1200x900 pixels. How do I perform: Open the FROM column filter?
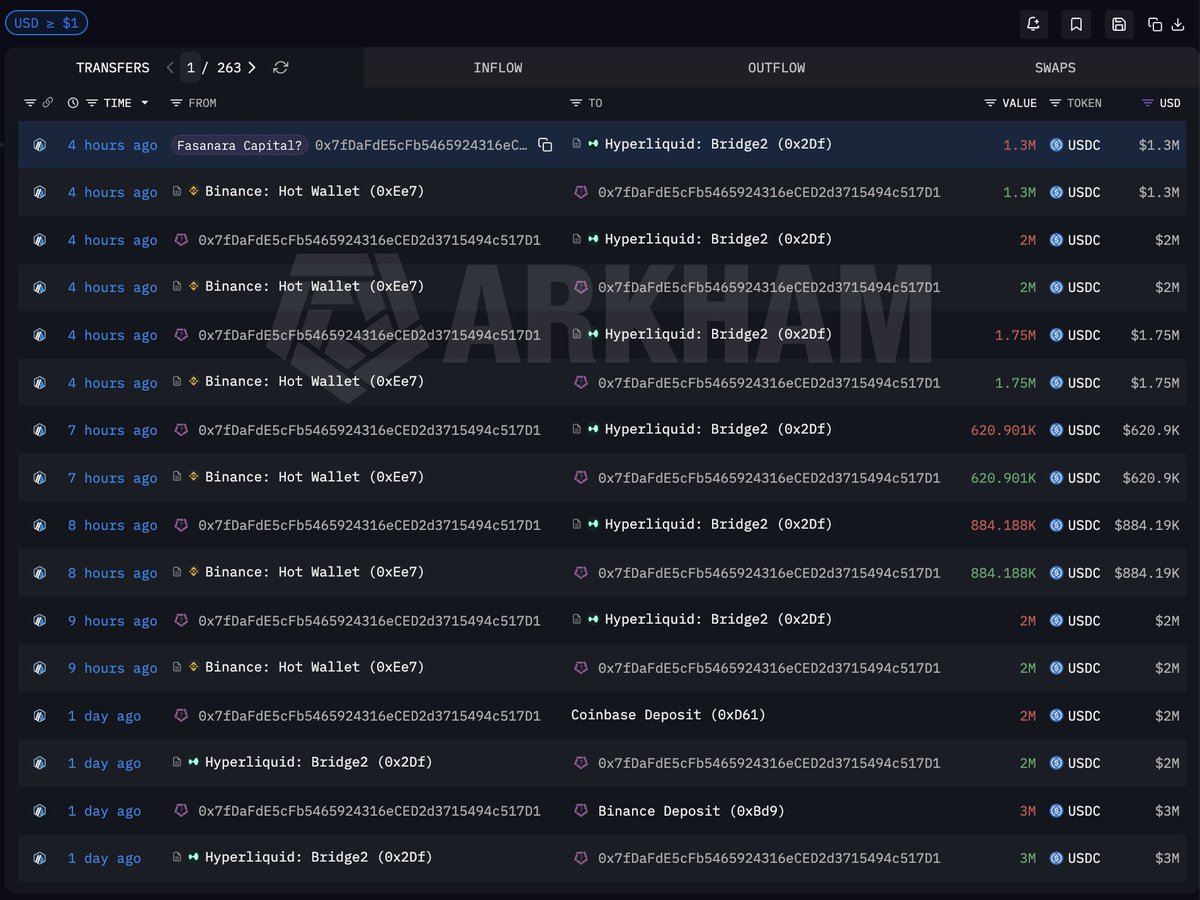pos(176,103)
